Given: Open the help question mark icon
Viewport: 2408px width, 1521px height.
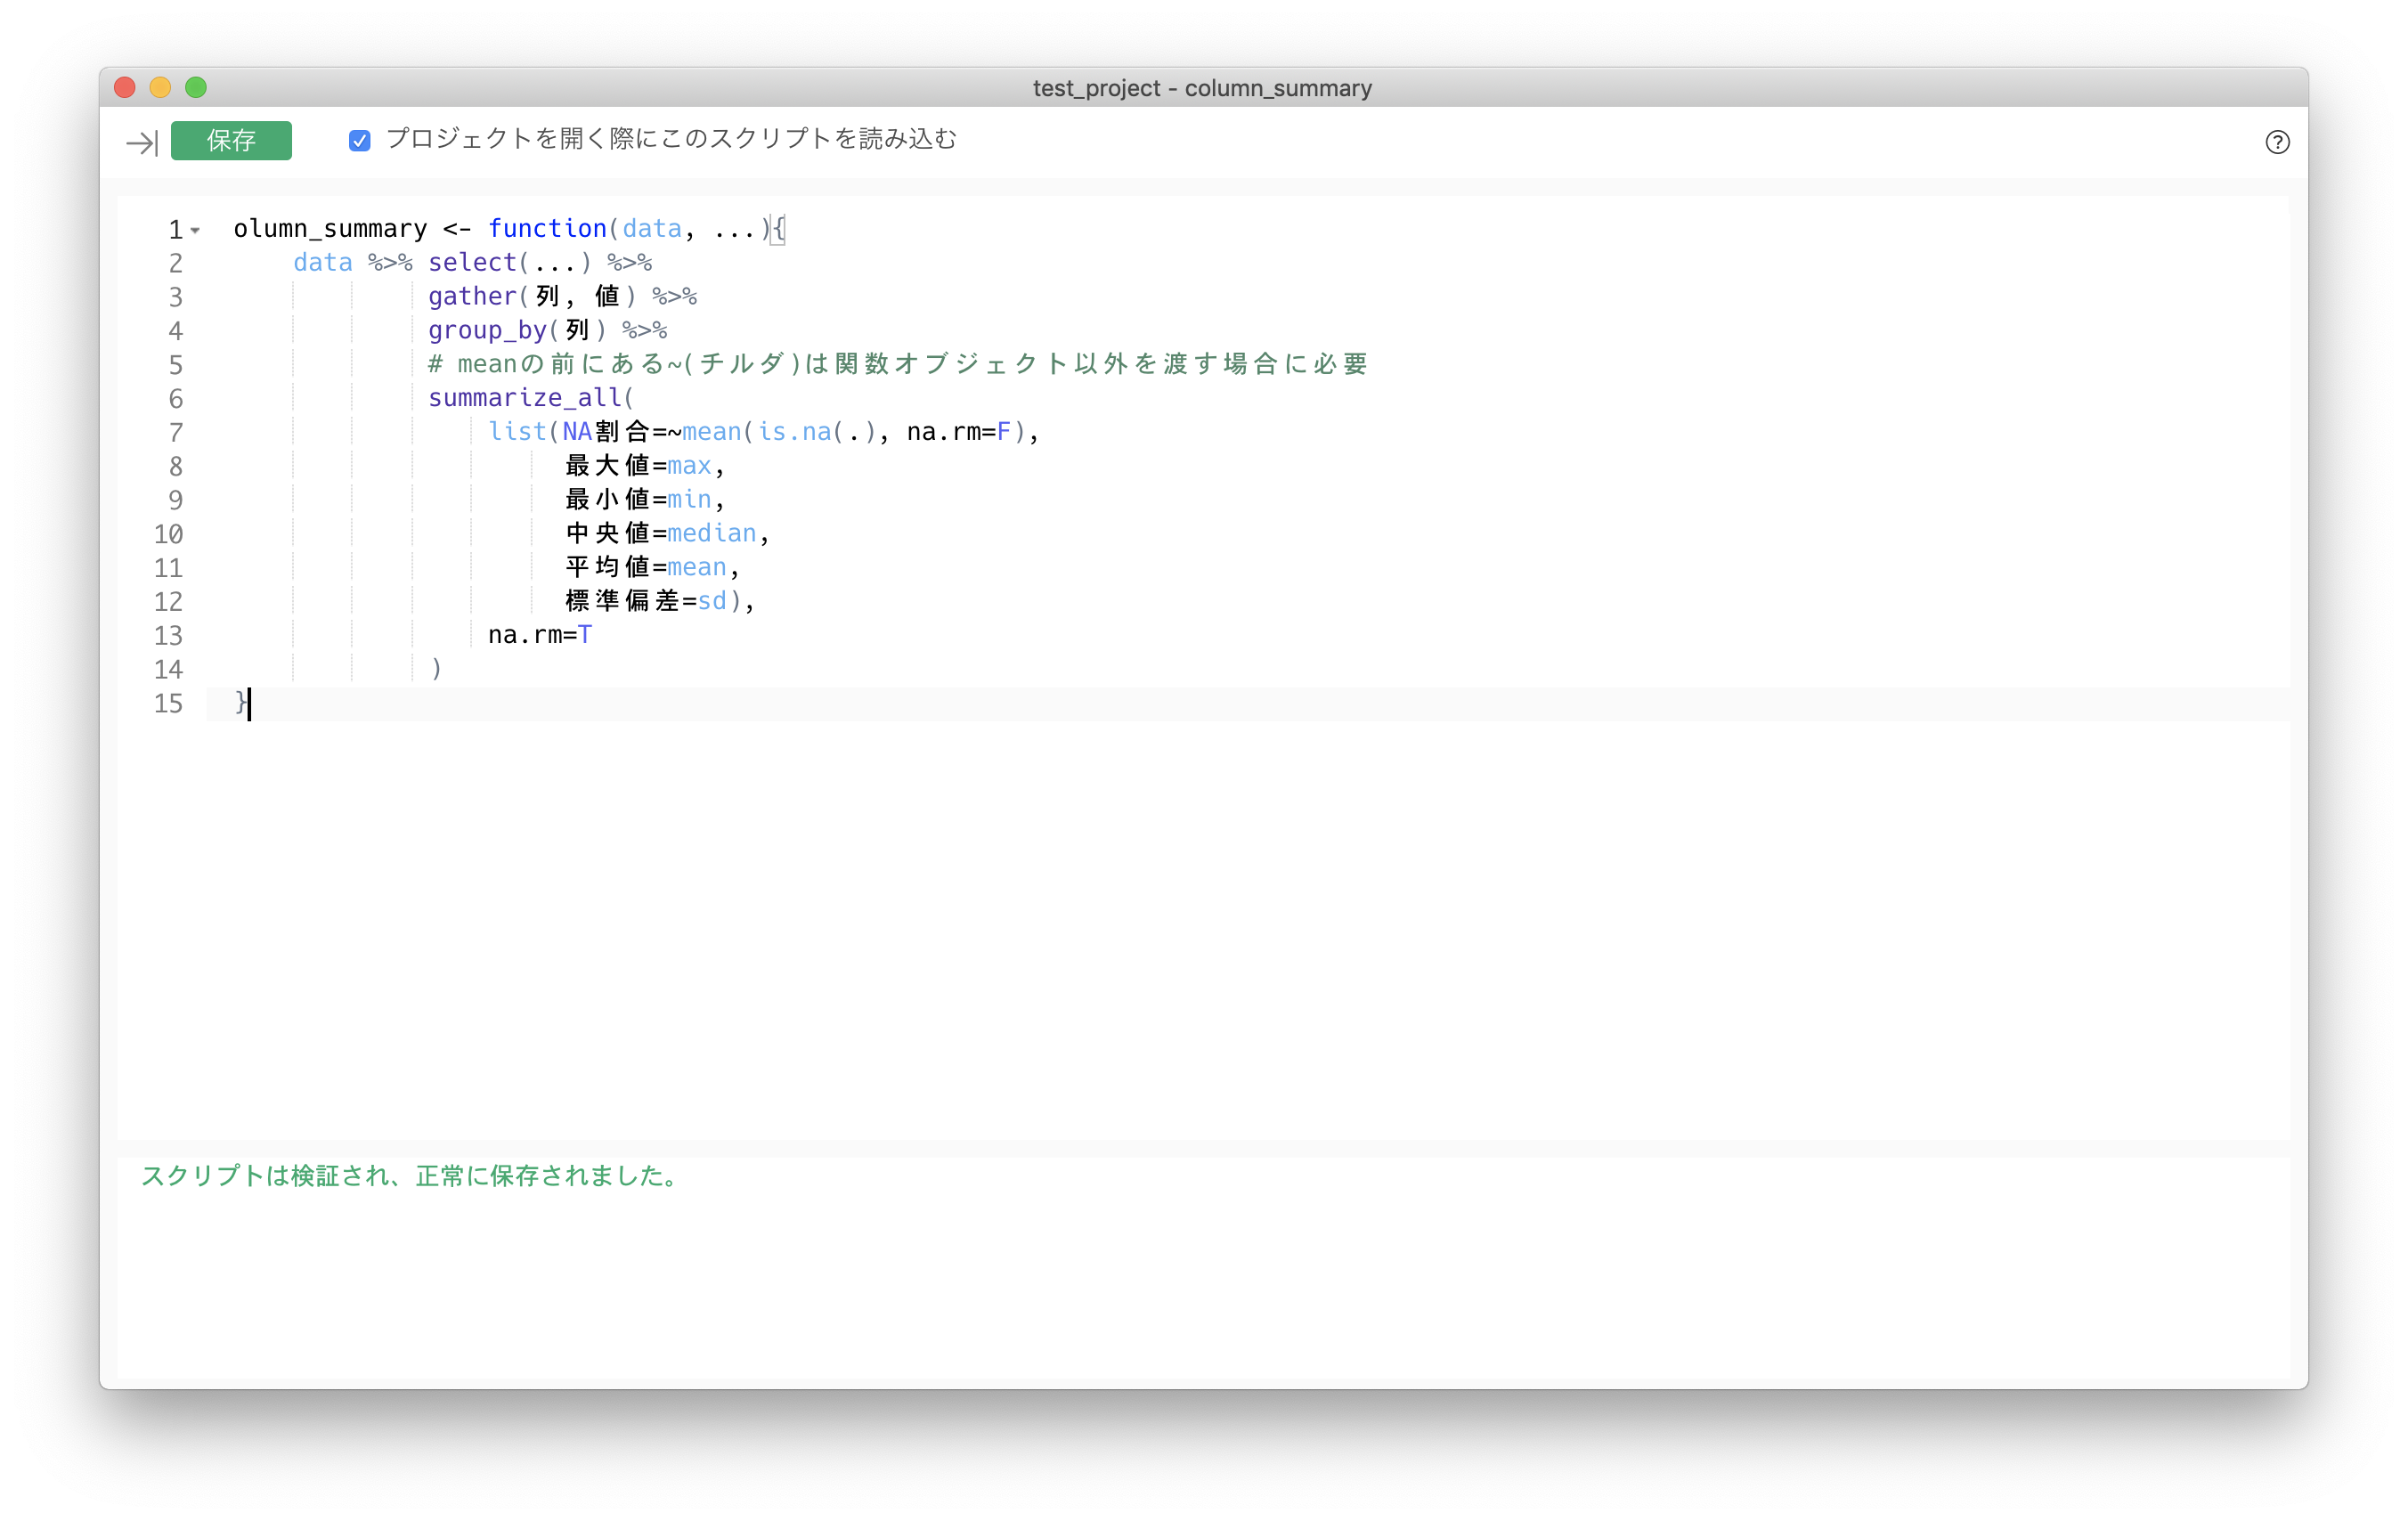Looking at the screenshot, I should (2277, 142).
